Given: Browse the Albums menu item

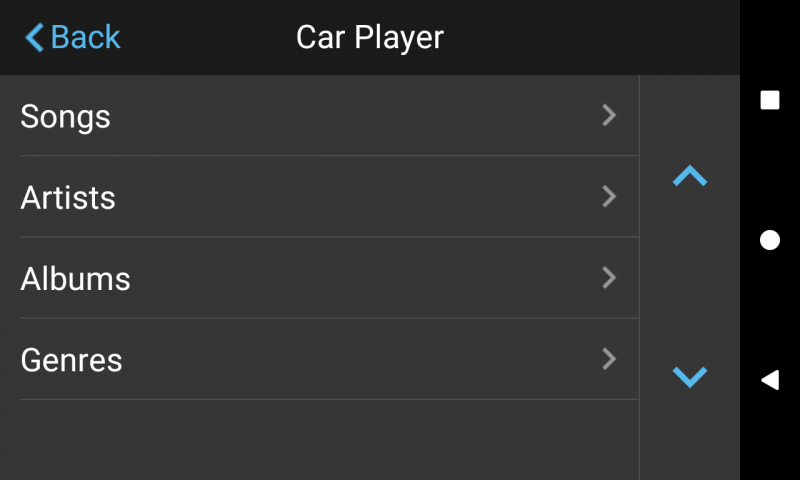Looking at the screenshot, I should pyautogui.click(x=76, y=279).
